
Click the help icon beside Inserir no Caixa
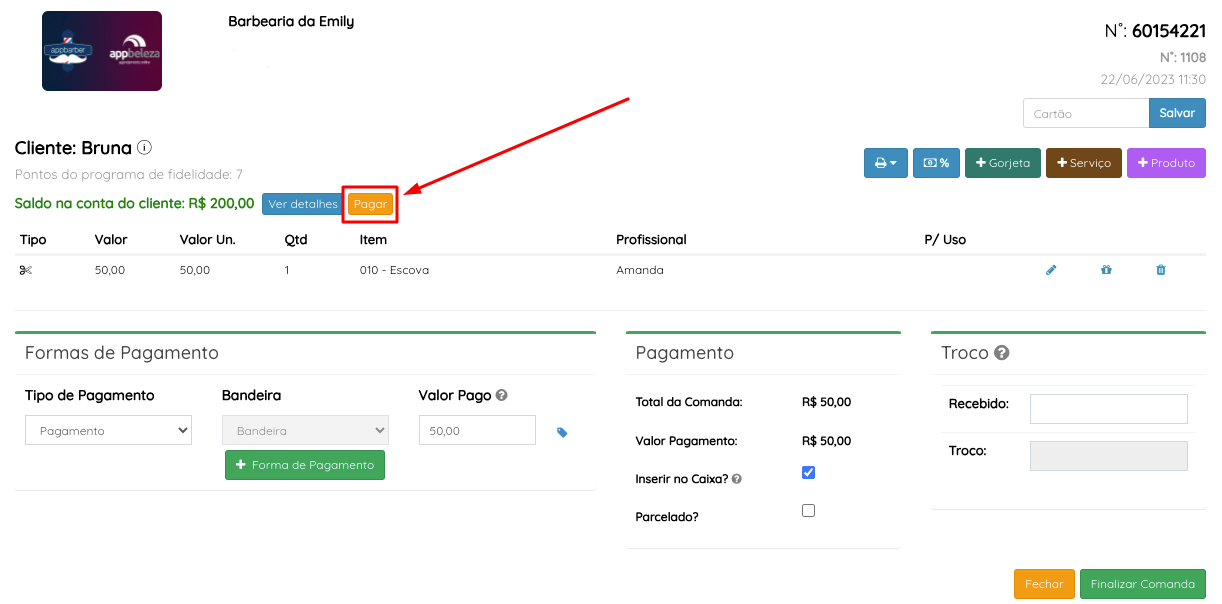(737, 479)
